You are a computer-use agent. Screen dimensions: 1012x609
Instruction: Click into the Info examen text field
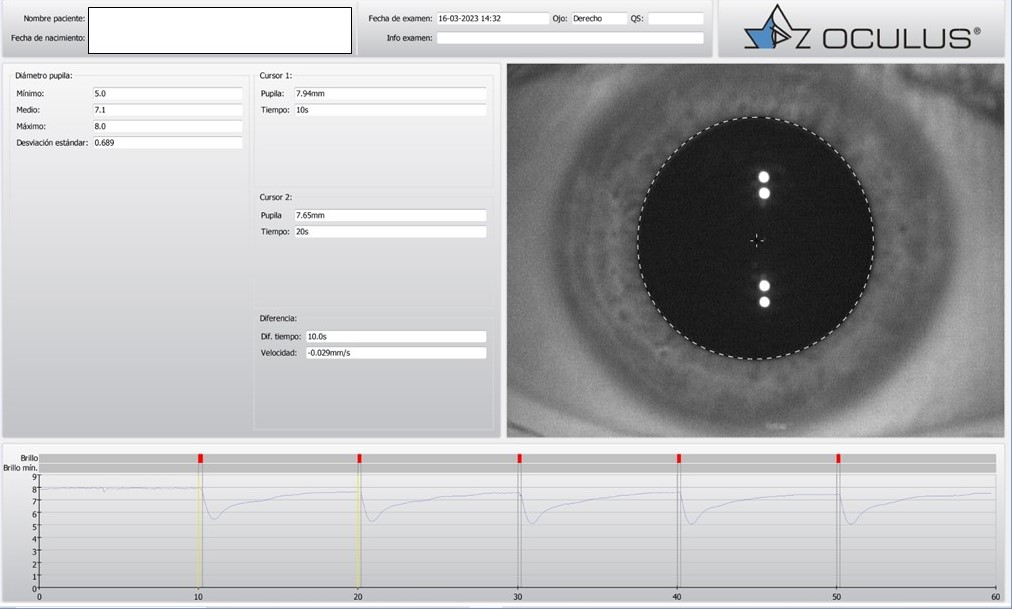570,38
